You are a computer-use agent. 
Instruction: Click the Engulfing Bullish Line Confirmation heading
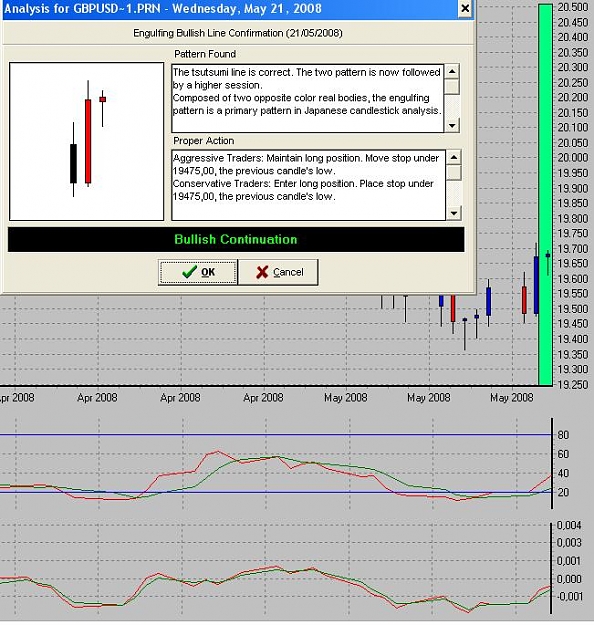pyautogui.click(x=238, y=33)
